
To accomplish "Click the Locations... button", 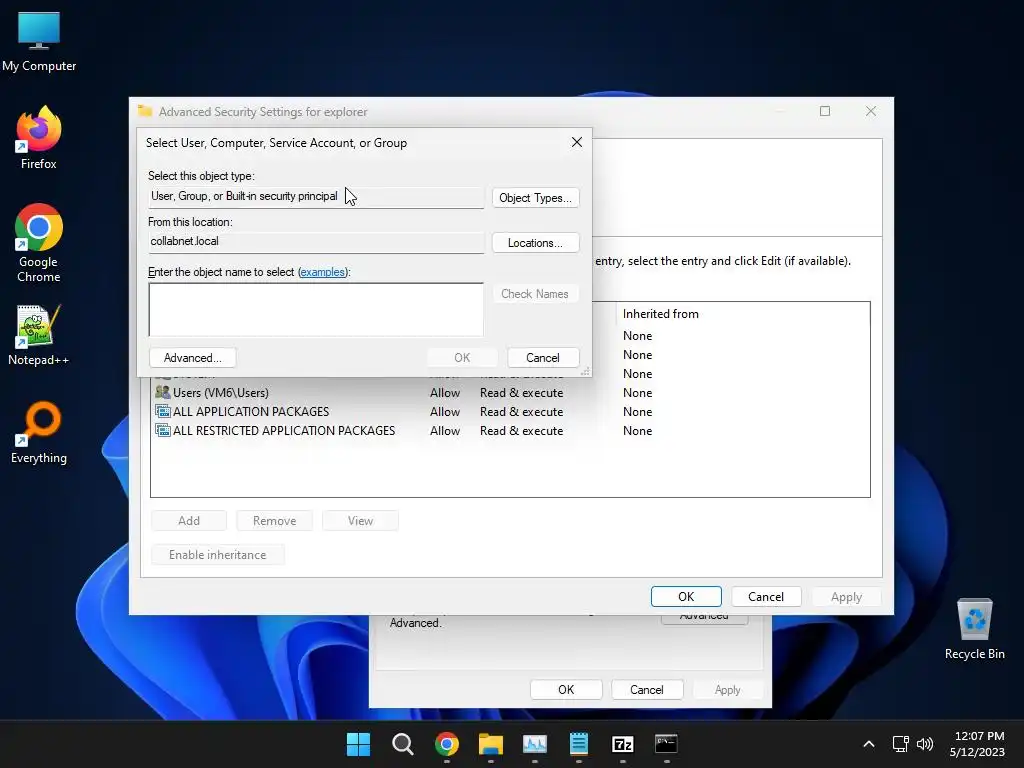I will tap(536, 243).
